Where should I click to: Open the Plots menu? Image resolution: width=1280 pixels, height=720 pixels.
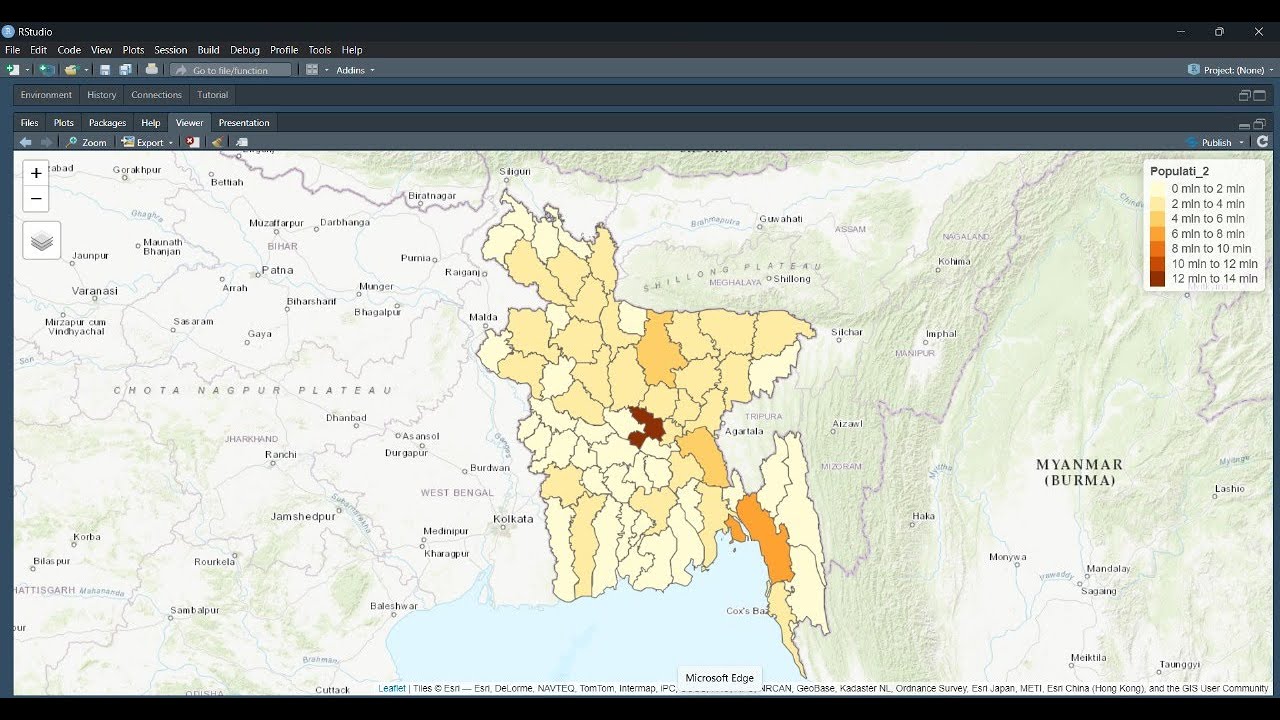click(134, 50)
